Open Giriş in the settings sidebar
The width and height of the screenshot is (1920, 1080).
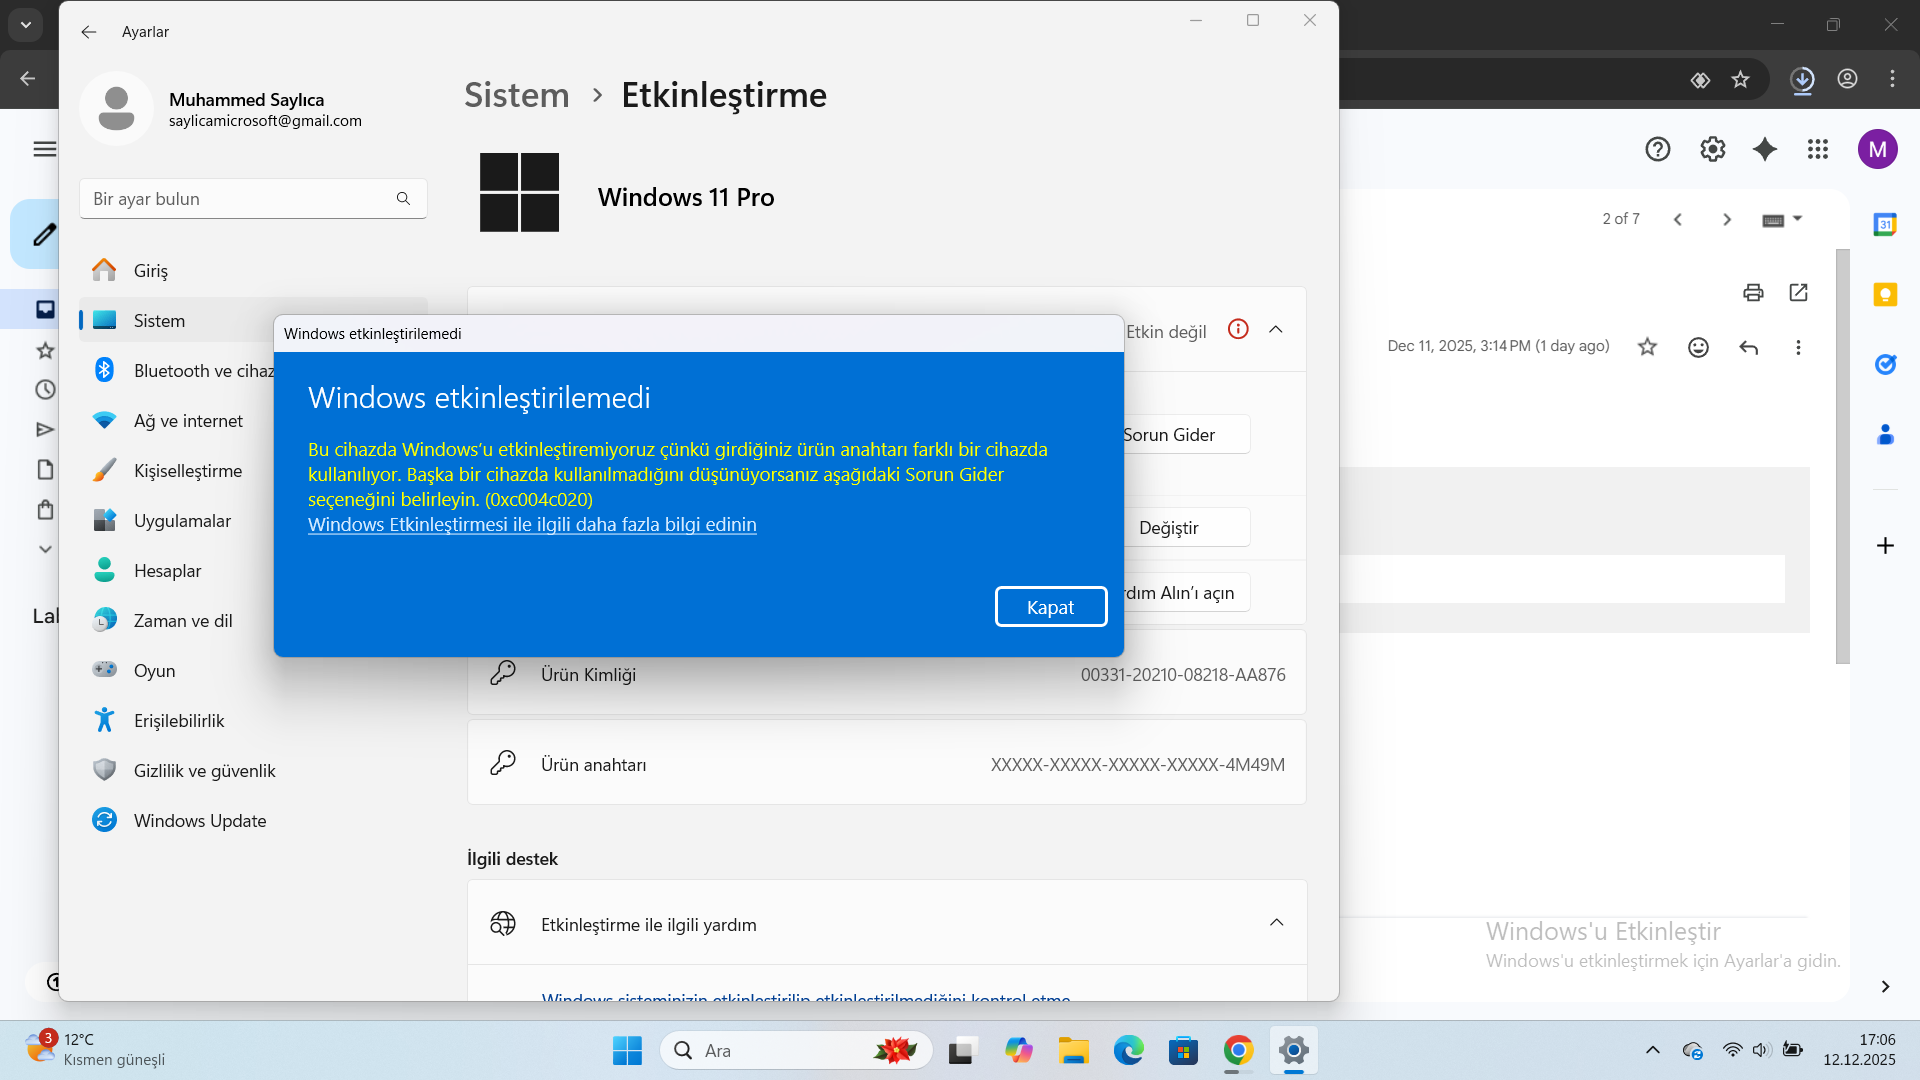(x=253, y=271)
